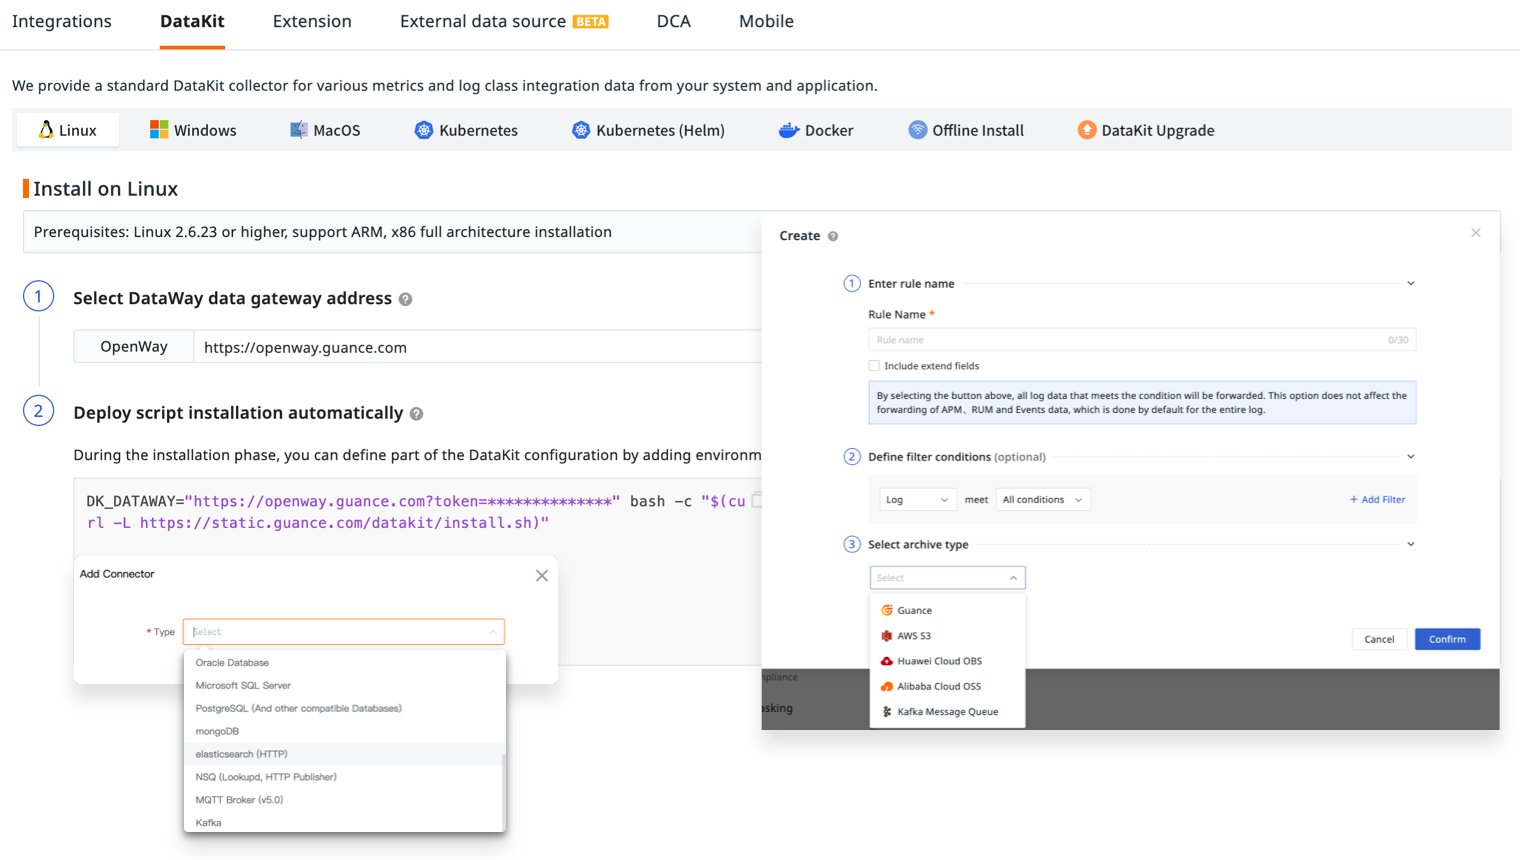Click the Docker whale icon
Viewport: 1520px width, 860px height.
click(x=789, y=130)
